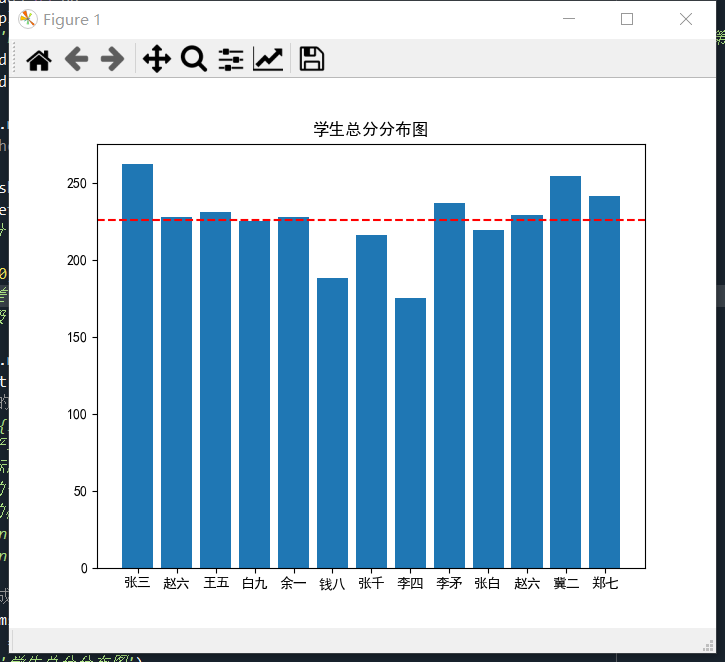
Task: Click the x-axis label 冀二
Action: [x=566, y=583]
